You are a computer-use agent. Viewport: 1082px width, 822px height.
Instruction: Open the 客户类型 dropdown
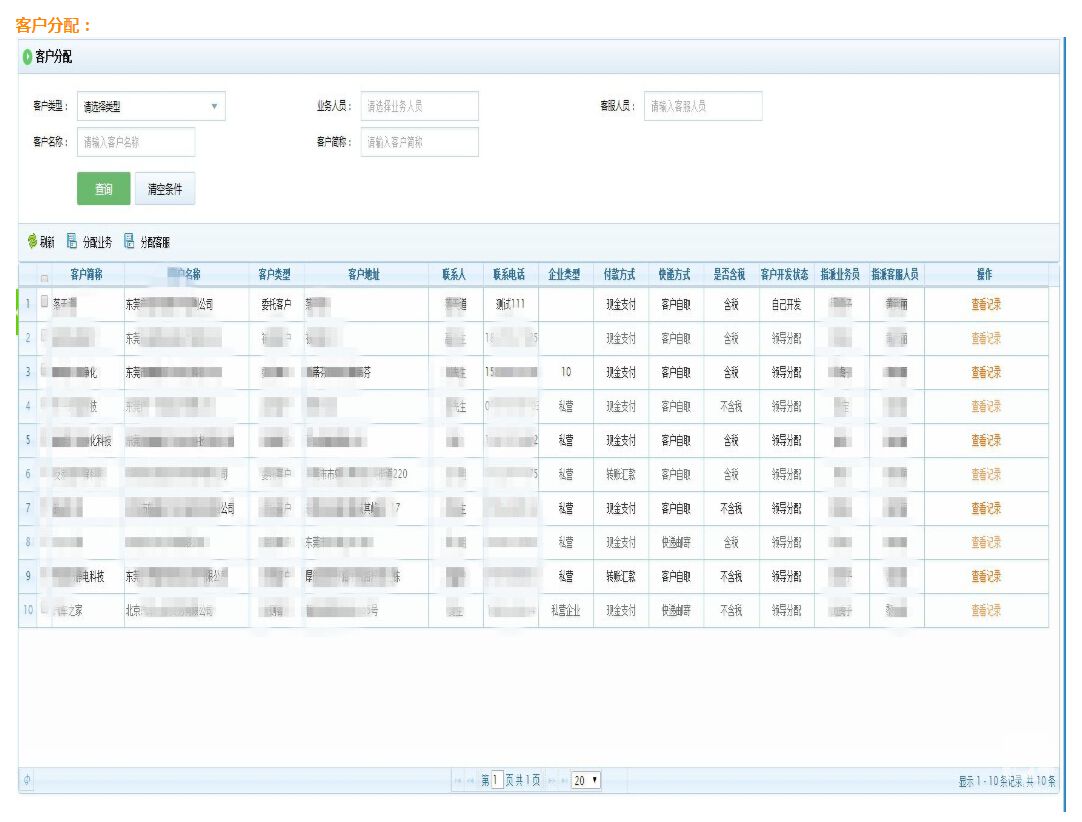coord(151,106)
